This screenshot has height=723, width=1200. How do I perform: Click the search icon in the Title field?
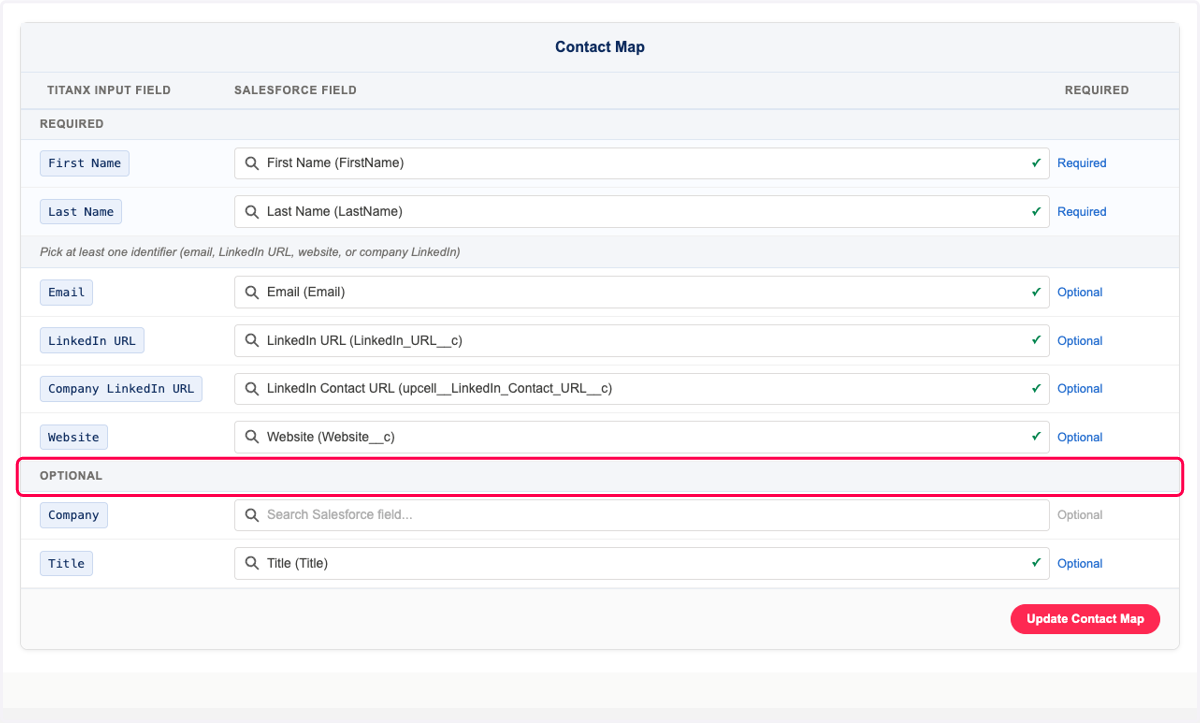coord(252,563)
